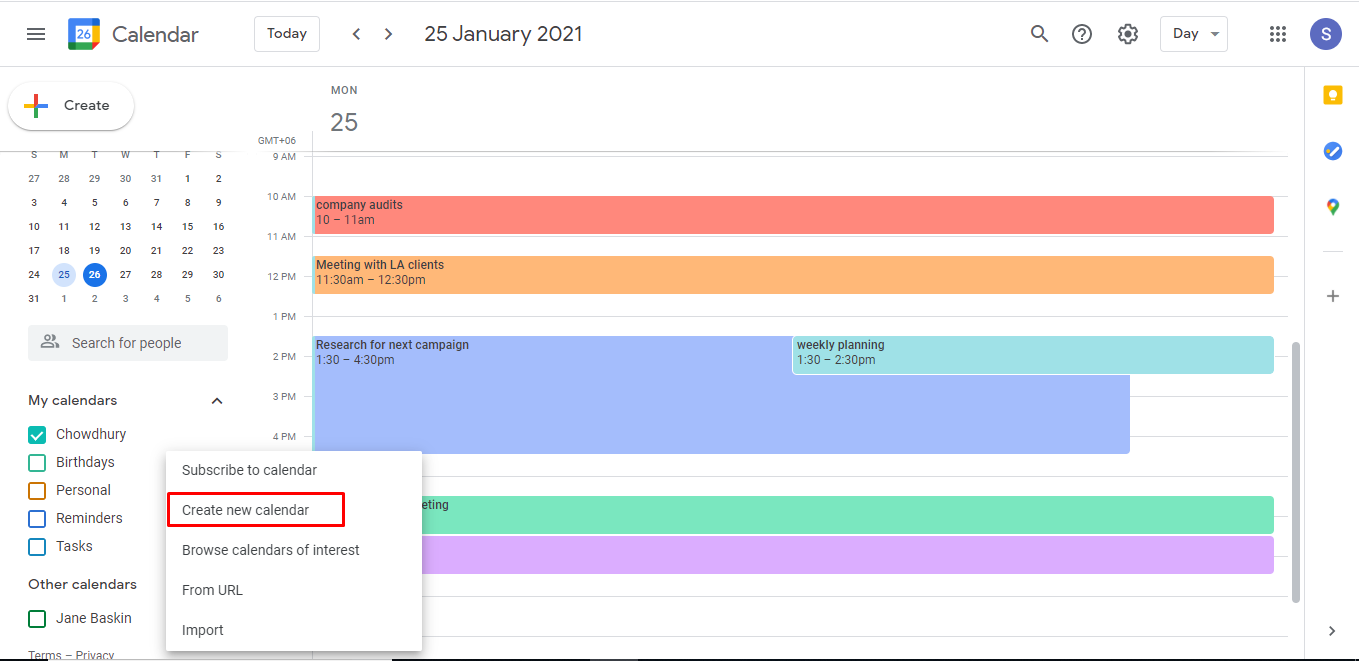1359x661 pixels.
Task: Expand the right side panel chevron
Action: pos(1332,631)
